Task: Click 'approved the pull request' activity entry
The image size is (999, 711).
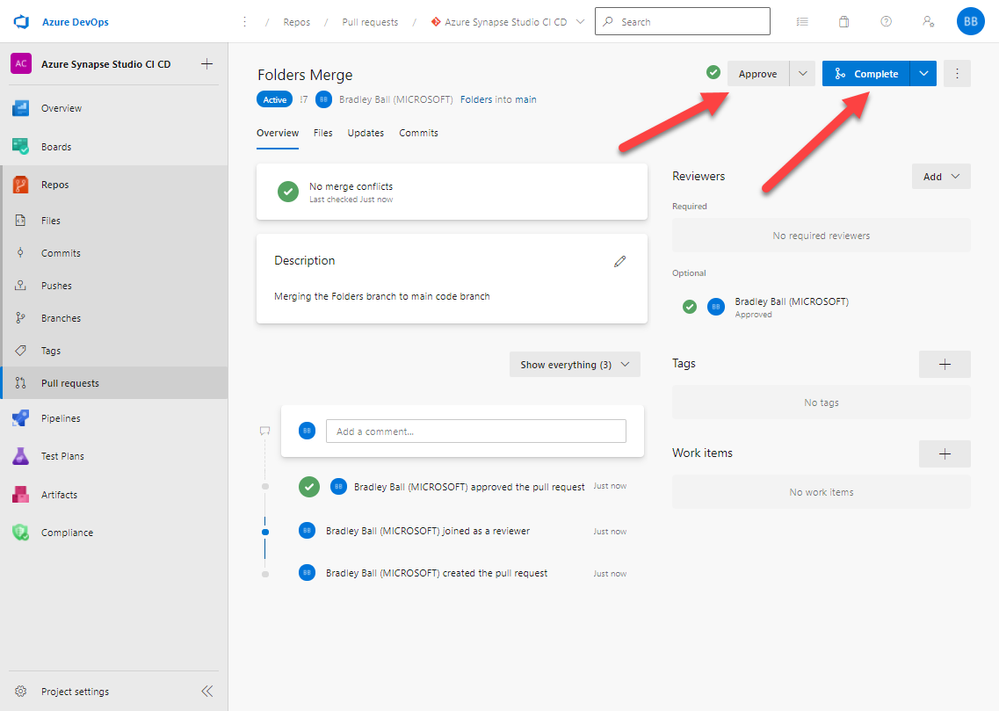Action: pos(470,487)
